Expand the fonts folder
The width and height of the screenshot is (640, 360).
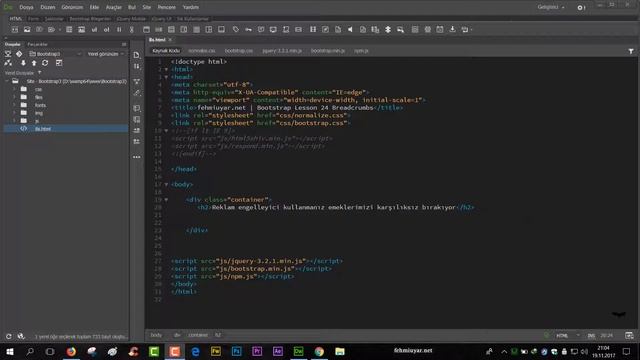point(14,105)
